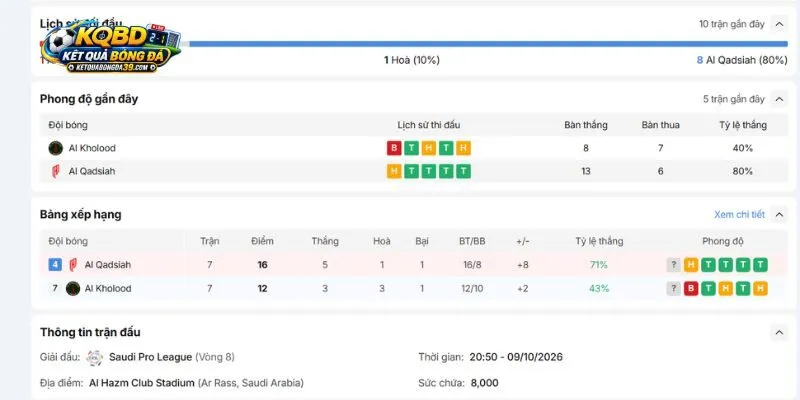This screenshot has height=400, width=800.
Task: Click the Phong độ gần đây heading
Action: (x=89, y=99)
